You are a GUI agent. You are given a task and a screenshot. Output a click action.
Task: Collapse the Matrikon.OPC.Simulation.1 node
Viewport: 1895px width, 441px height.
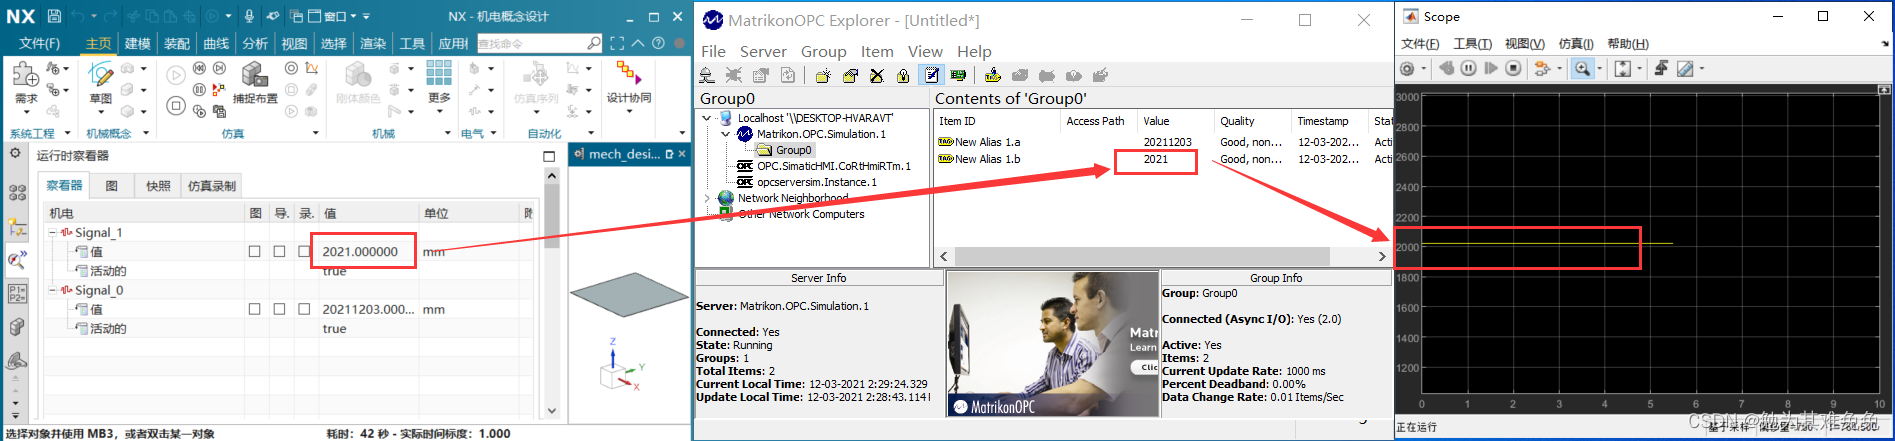click(x=726, y=134)
